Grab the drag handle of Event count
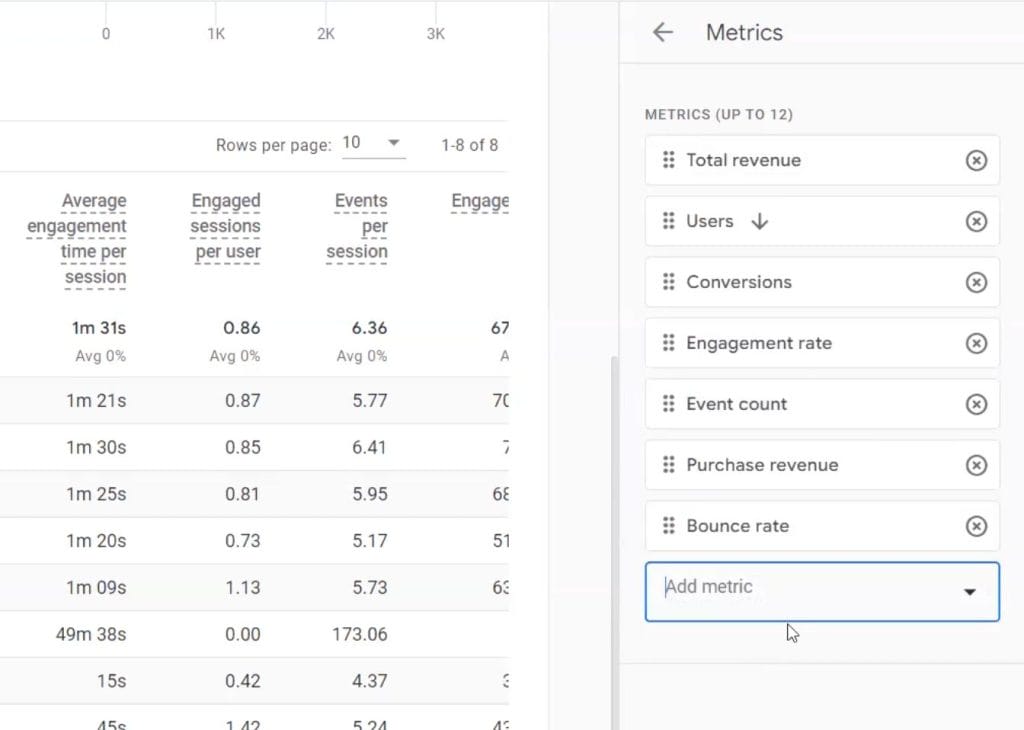This screenshot has width=1024, height=730. 668,404
